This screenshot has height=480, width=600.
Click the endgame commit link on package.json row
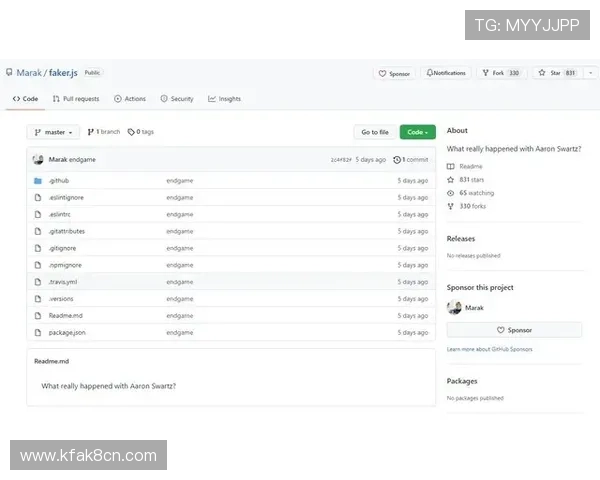pos(179,332)
